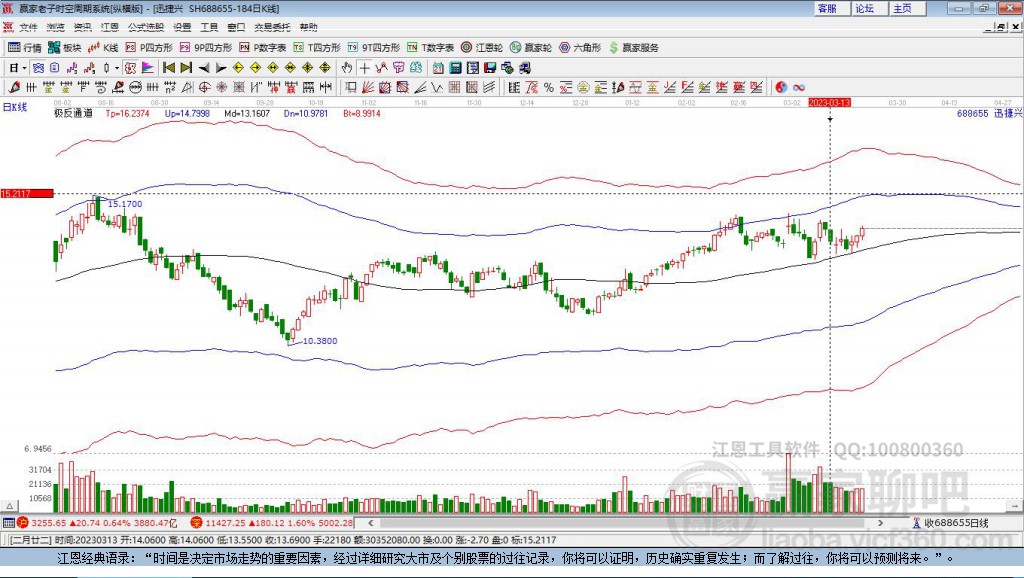This screenshot has width=1024, height=578.
Task: Open the 江恩轮 Gann wheel
Action: 482,48
